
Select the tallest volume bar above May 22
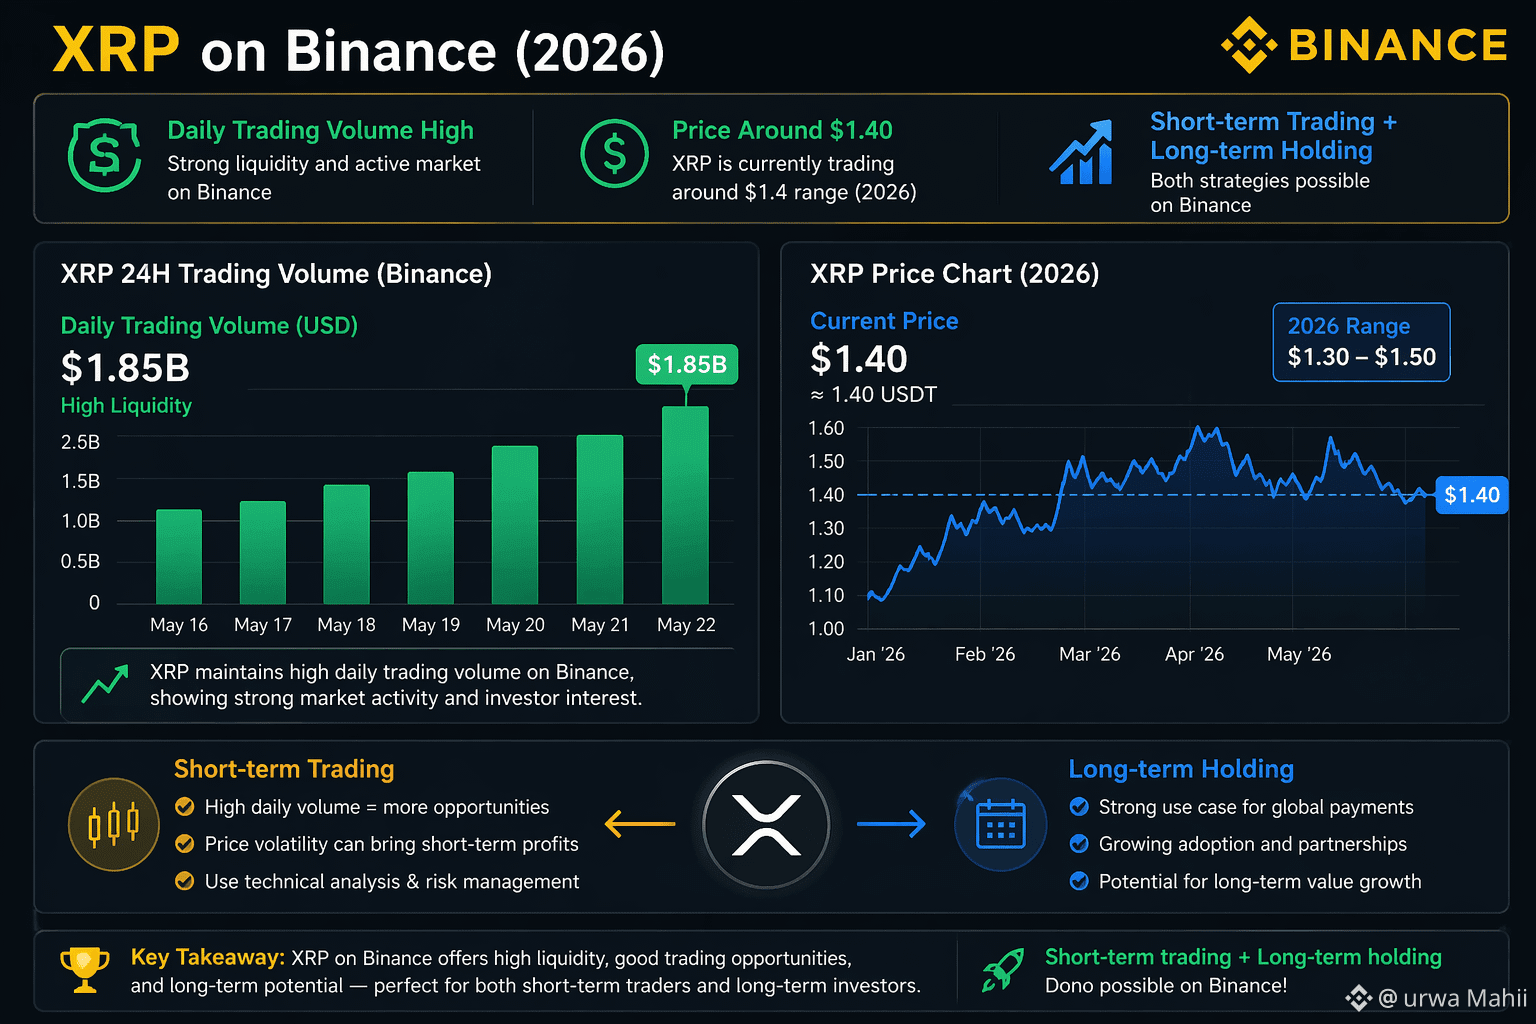pyautogui.click(x=685, y=505)
